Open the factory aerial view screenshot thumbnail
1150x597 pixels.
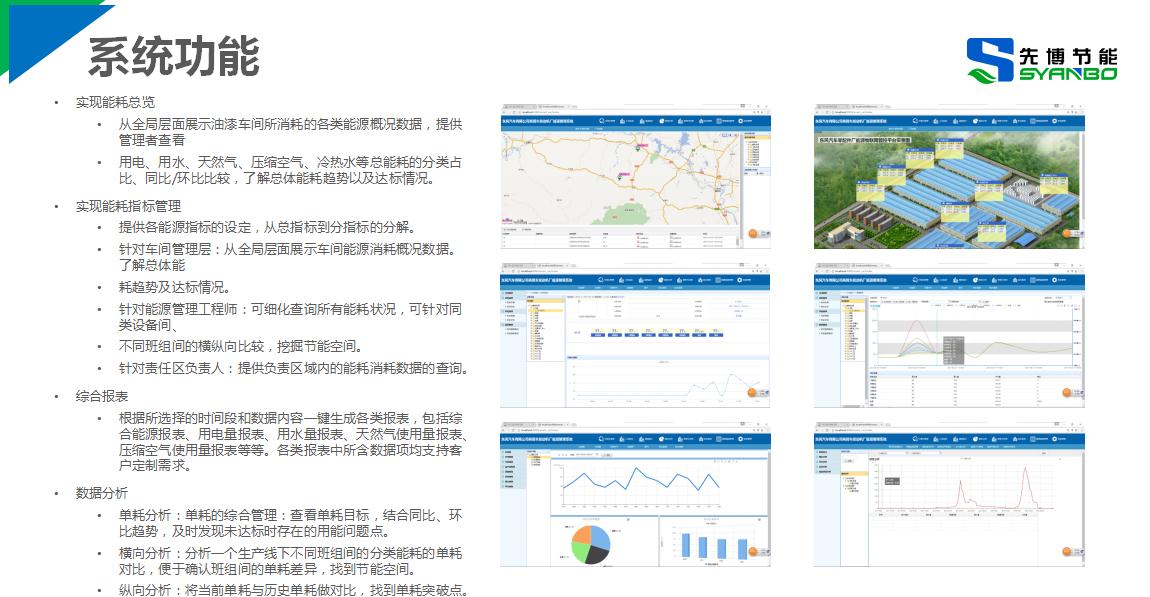(x=949, y=175)
